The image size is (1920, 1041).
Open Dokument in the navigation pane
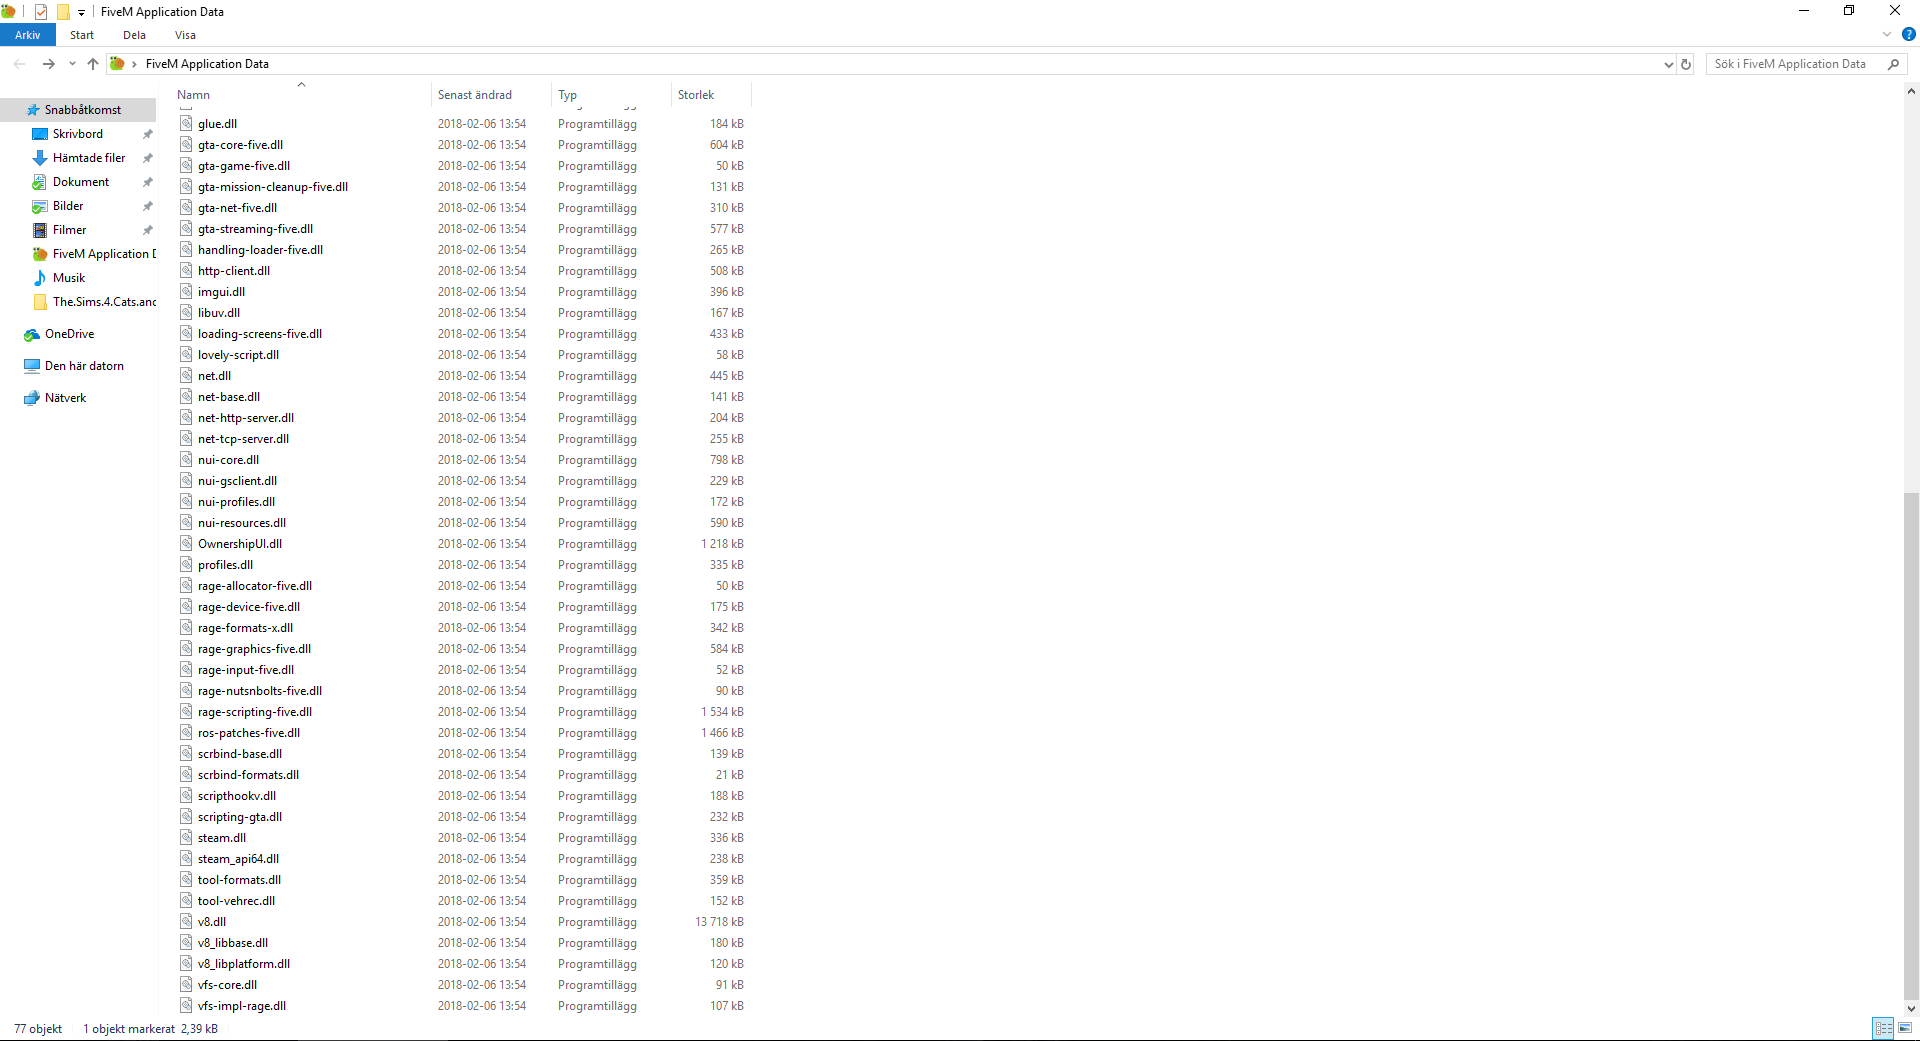click(81, 182)
